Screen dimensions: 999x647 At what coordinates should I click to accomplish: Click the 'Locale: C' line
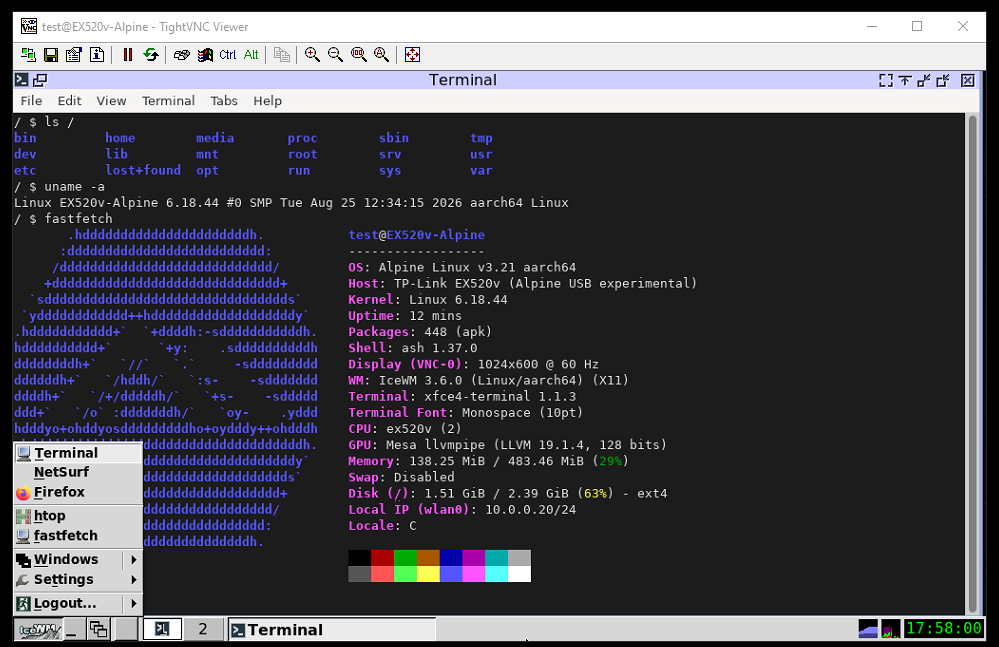[x=382, y=525]
